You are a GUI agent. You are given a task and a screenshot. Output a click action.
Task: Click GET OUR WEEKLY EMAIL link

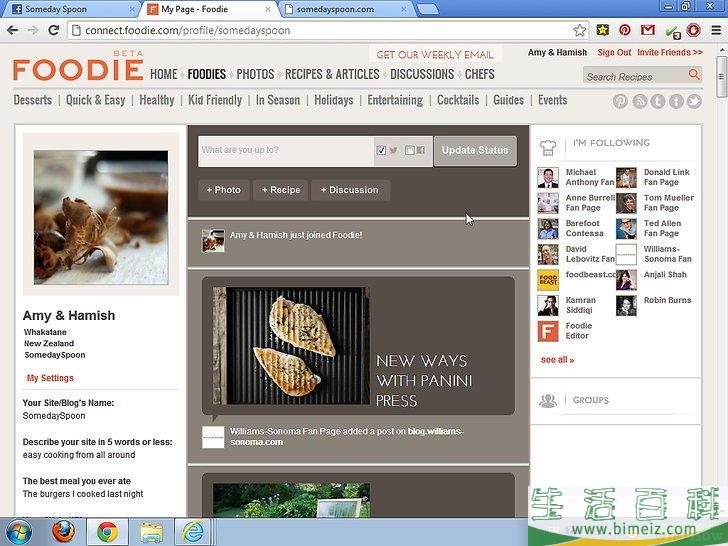pyautogui.click(x=435, y=55)
